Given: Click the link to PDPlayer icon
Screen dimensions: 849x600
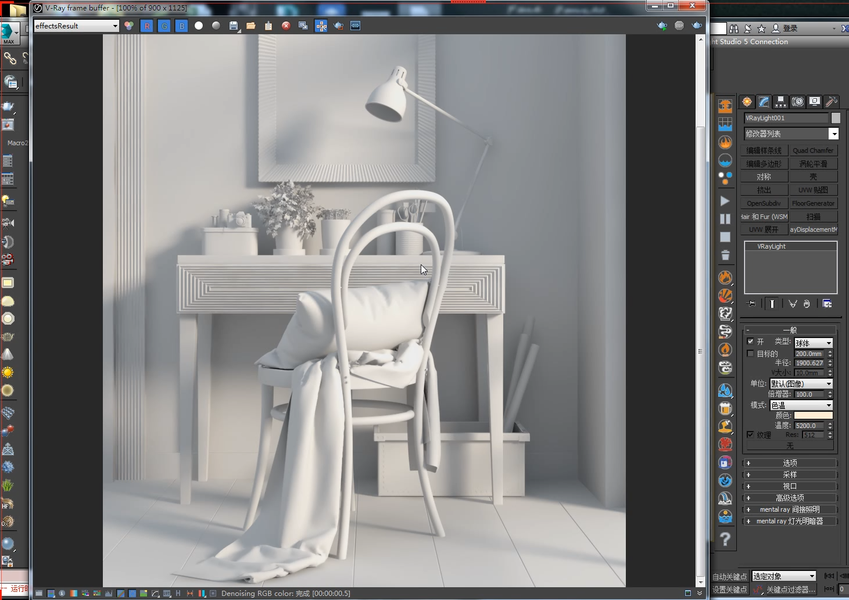Looking at the screenshot, I should pos(356,25).
